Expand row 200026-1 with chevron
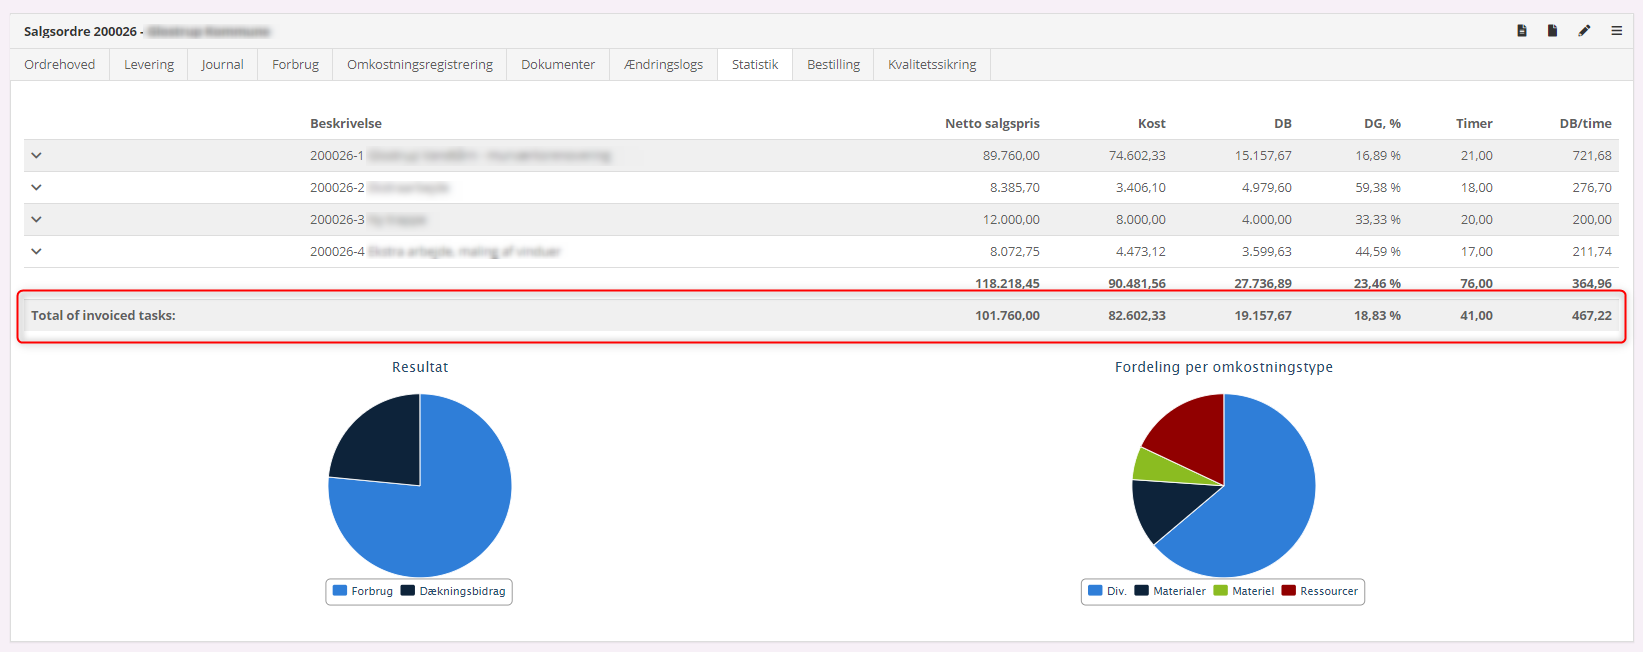 36,155
